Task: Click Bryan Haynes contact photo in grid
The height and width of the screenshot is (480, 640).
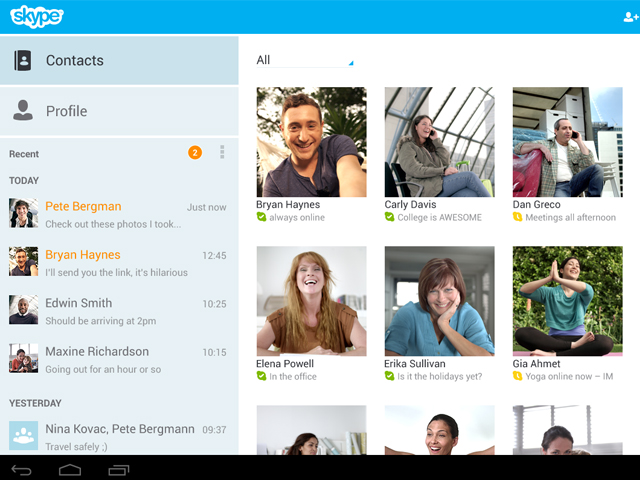Action: [311, 142]
